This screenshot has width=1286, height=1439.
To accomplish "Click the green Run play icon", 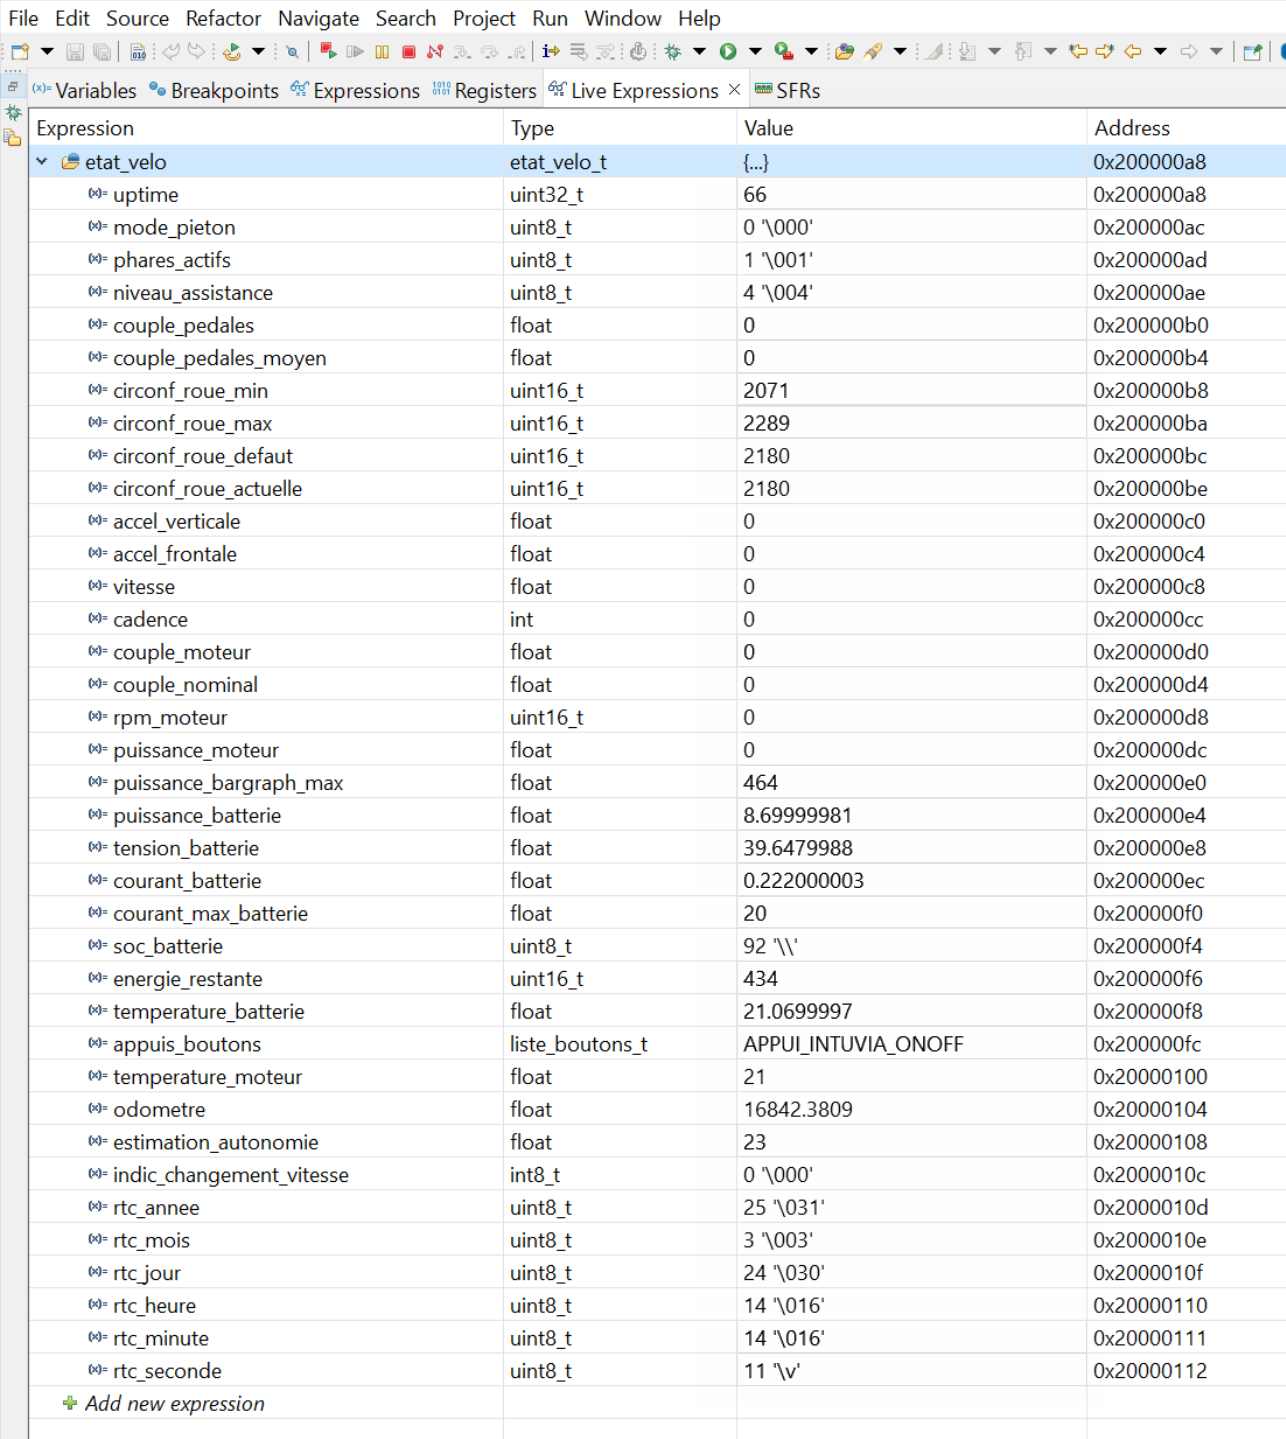I will click(728, 52).
